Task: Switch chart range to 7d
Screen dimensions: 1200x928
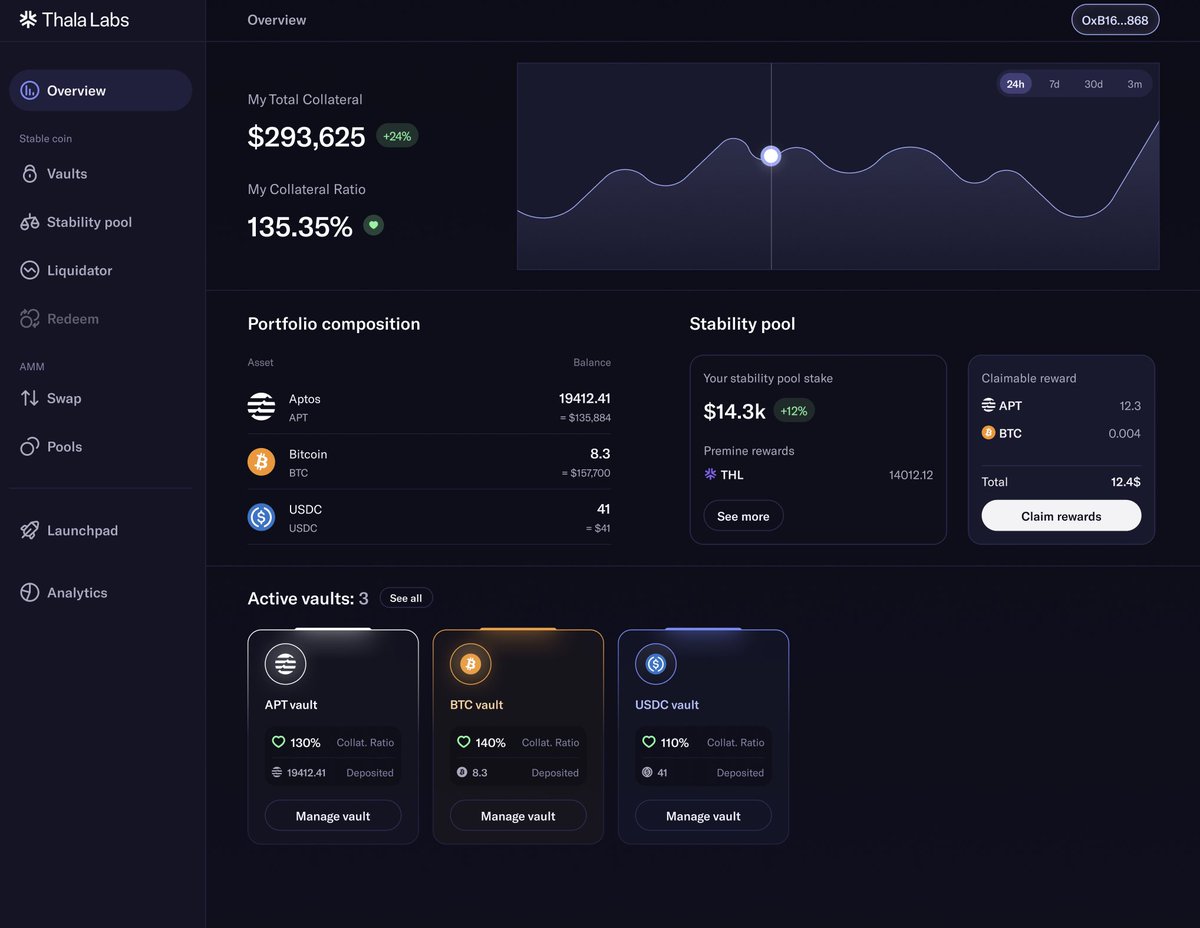Action: pyautogui.click(x=1054, y=84)
